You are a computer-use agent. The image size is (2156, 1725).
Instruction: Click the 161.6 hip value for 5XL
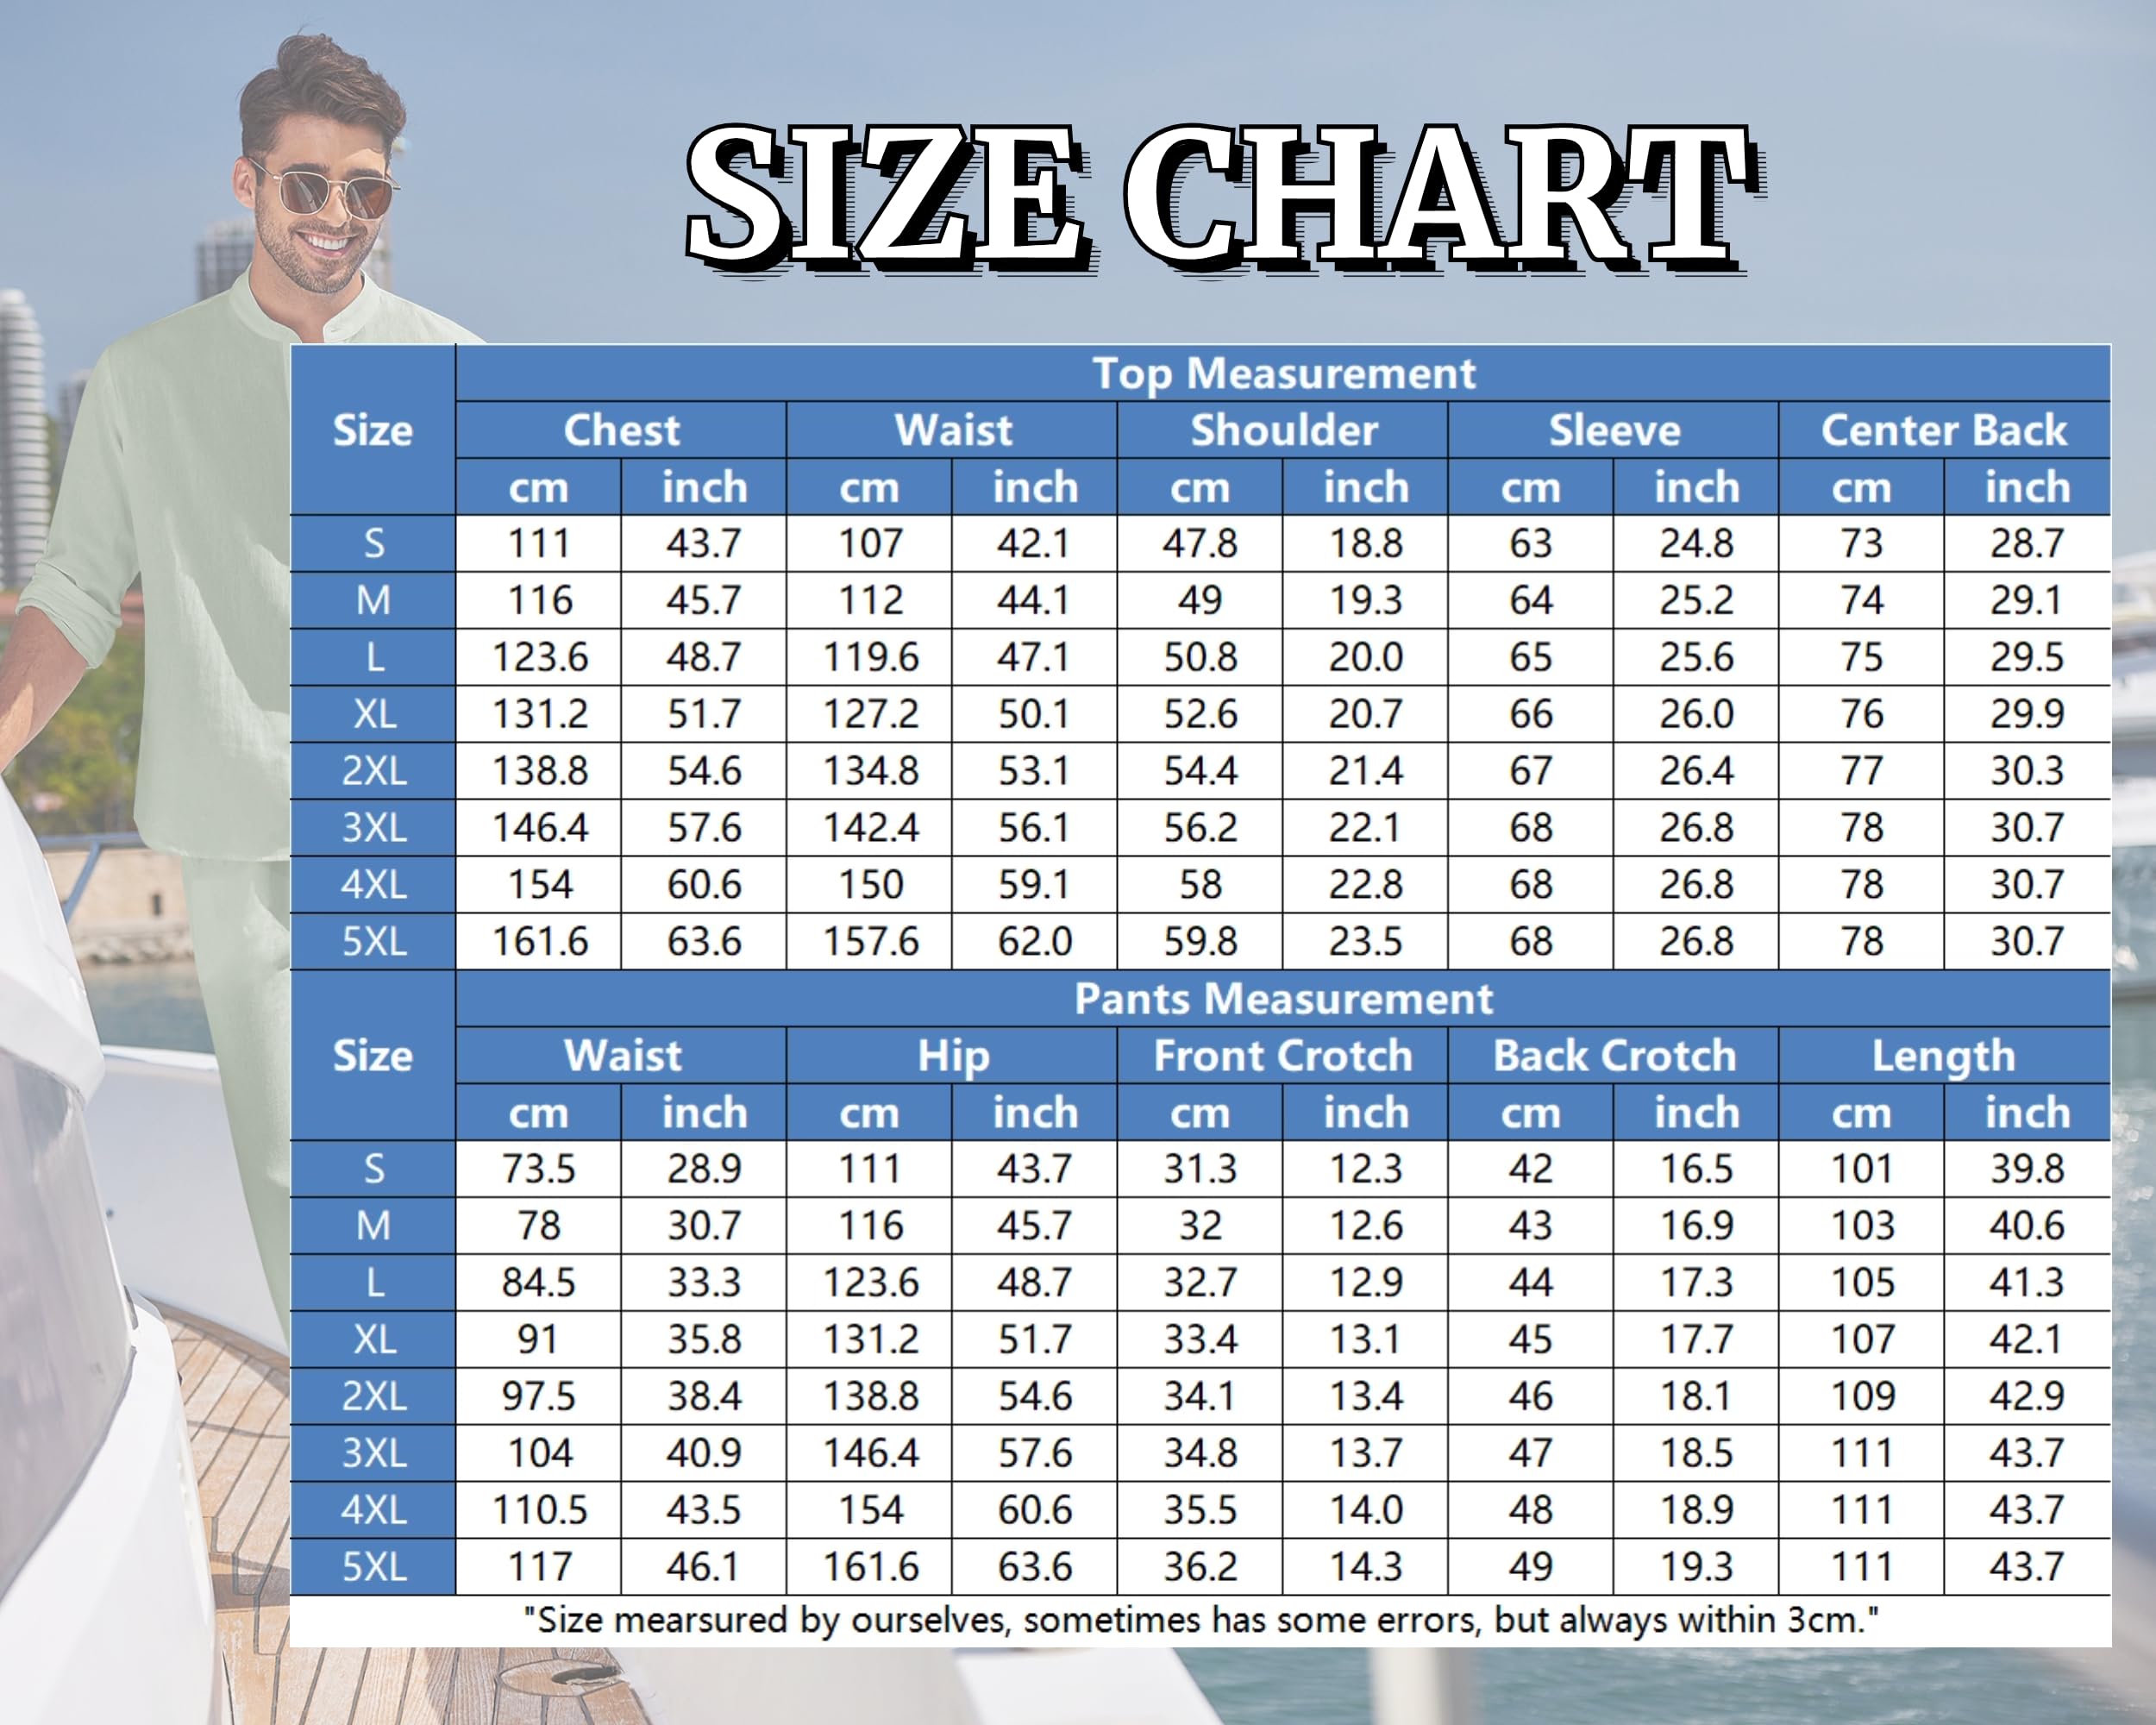click(869, 1566)
